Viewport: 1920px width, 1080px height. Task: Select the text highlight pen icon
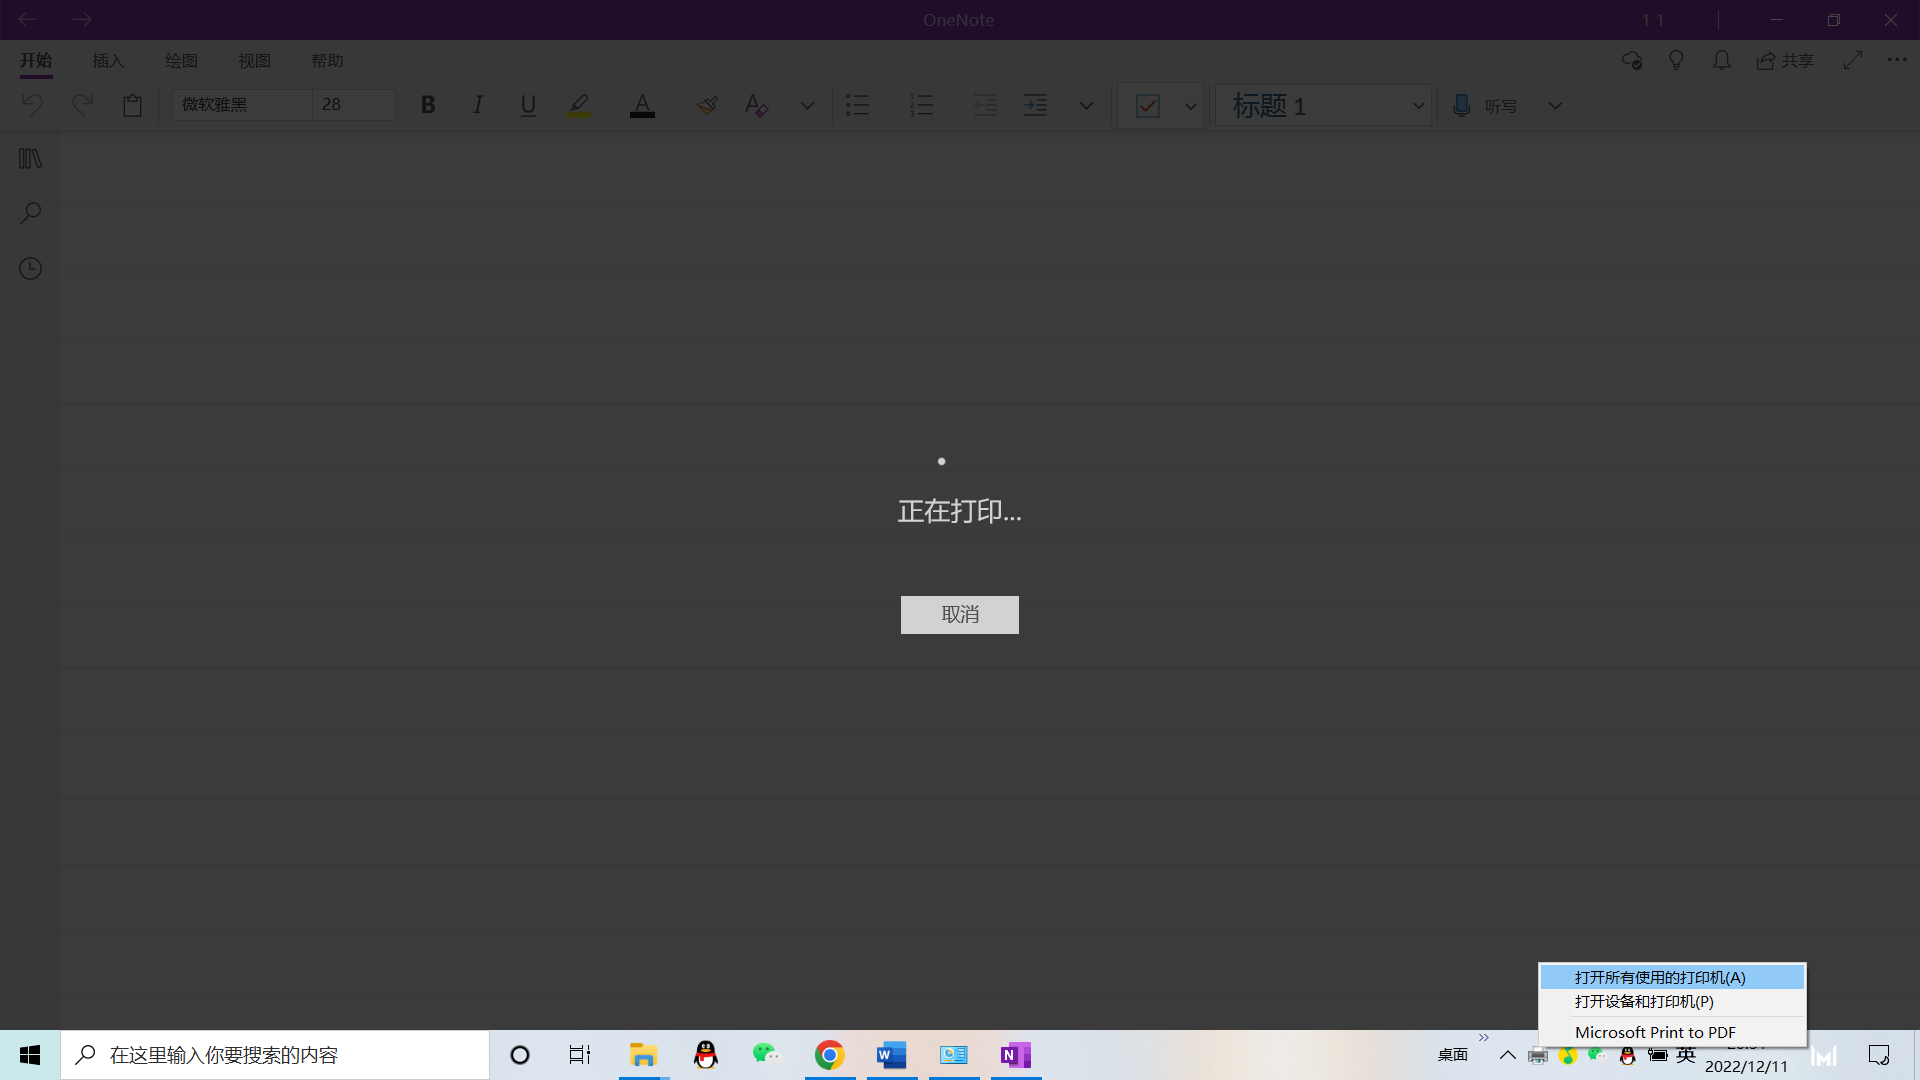click(x=579, y=105)
